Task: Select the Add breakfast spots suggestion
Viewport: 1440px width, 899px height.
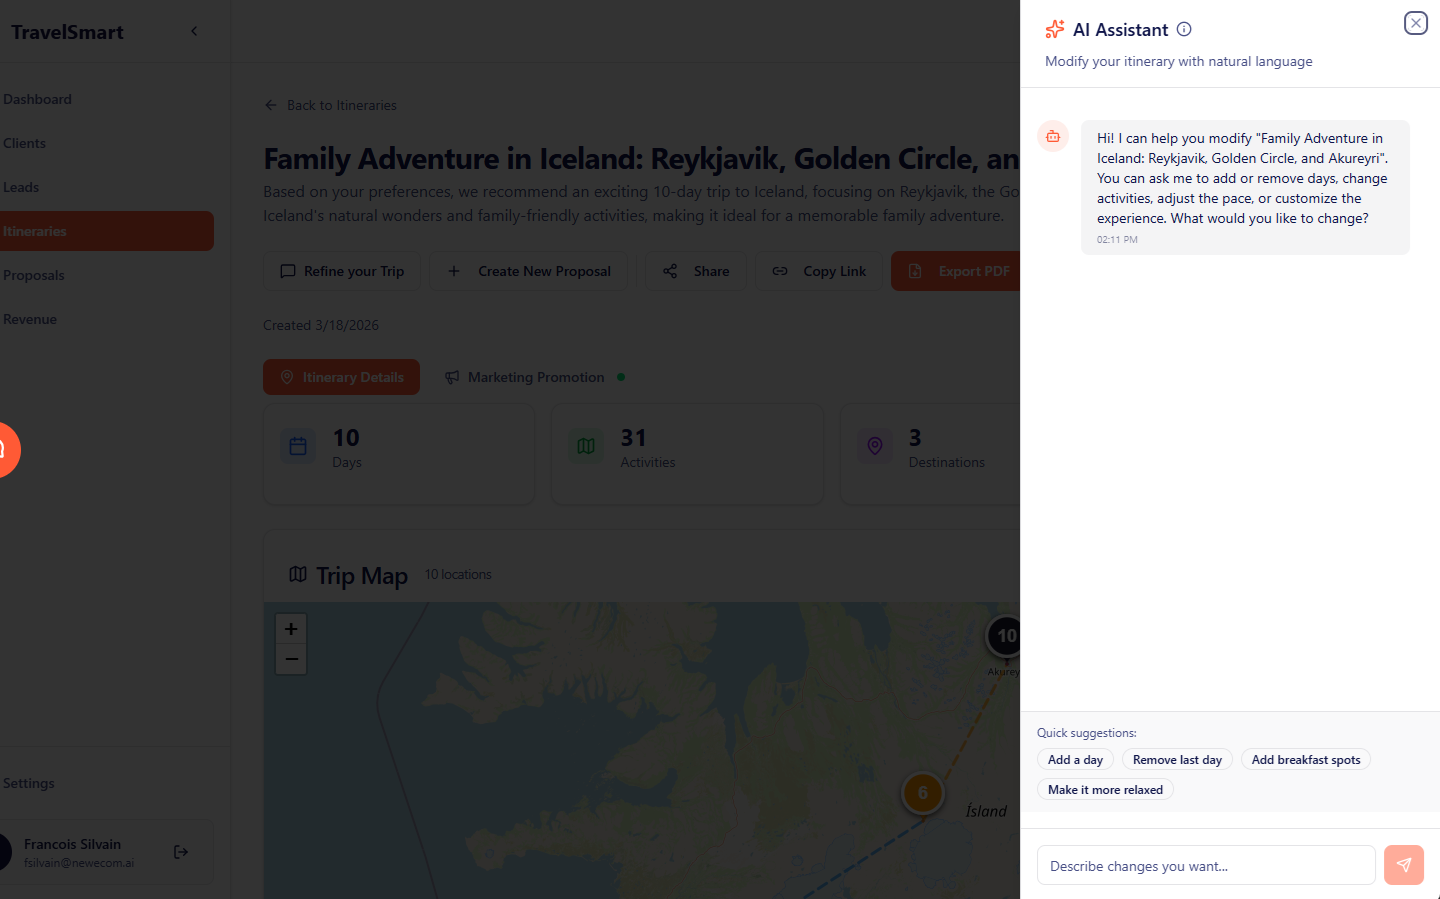Action: (x=1305, y=760)
